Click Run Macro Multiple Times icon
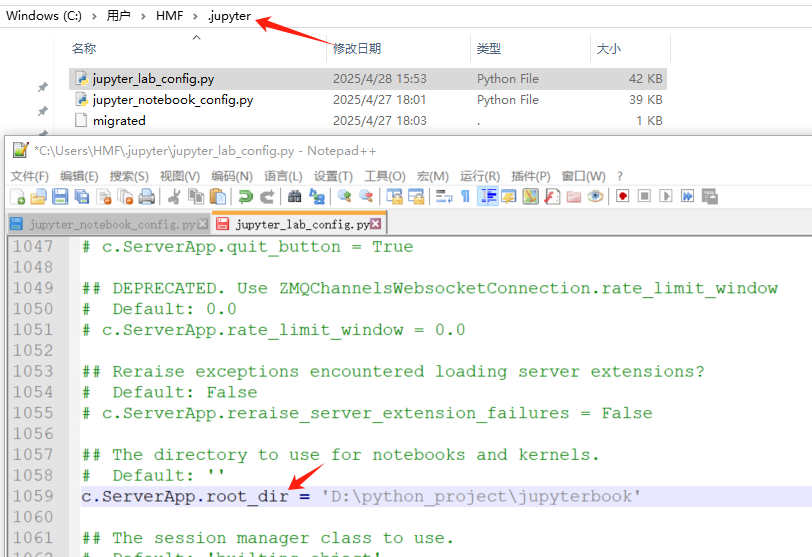812x557 pixels. point(688,197)
